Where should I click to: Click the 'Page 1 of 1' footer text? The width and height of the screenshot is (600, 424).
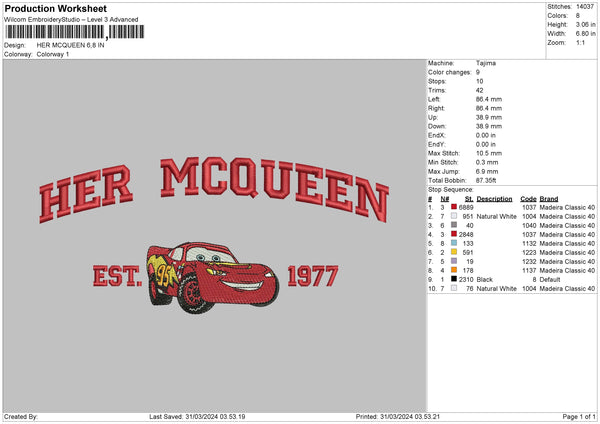[579, 416]
